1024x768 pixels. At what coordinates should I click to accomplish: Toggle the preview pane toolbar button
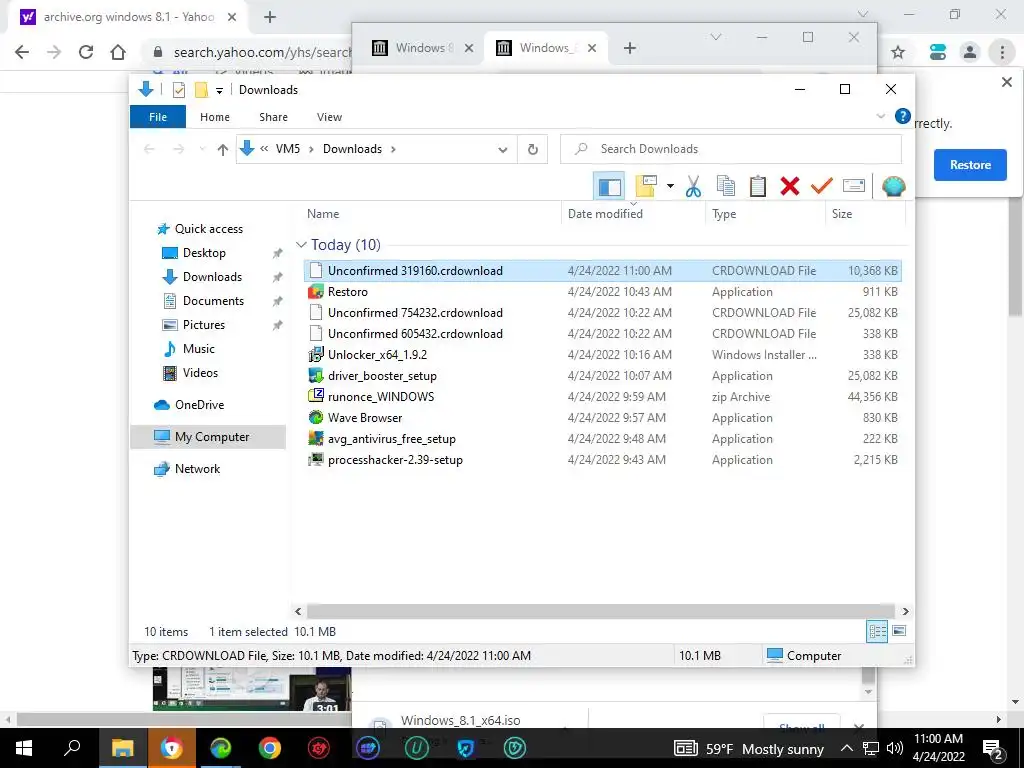(609, 187)
